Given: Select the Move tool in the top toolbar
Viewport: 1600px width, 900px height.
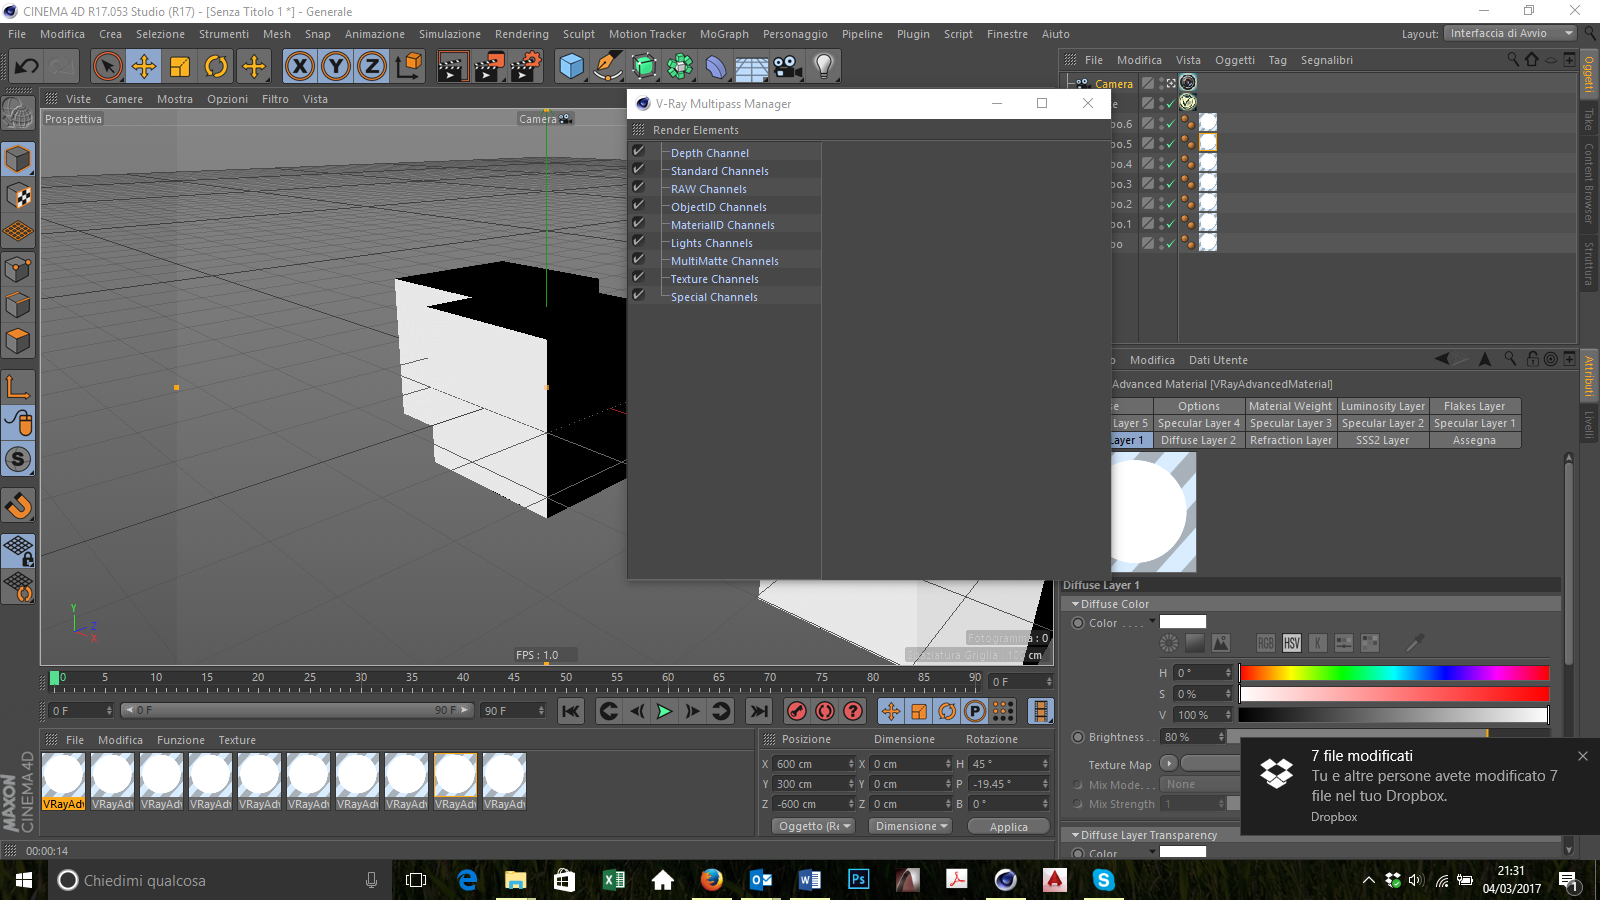Looking at the screenshot, I should 144,67.
